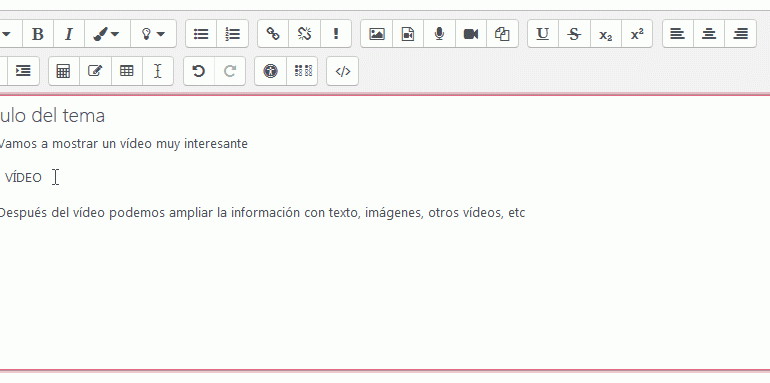Click the pencil-on-square edit icon
This screenshot has height=383, width=770.
[95, 71]
